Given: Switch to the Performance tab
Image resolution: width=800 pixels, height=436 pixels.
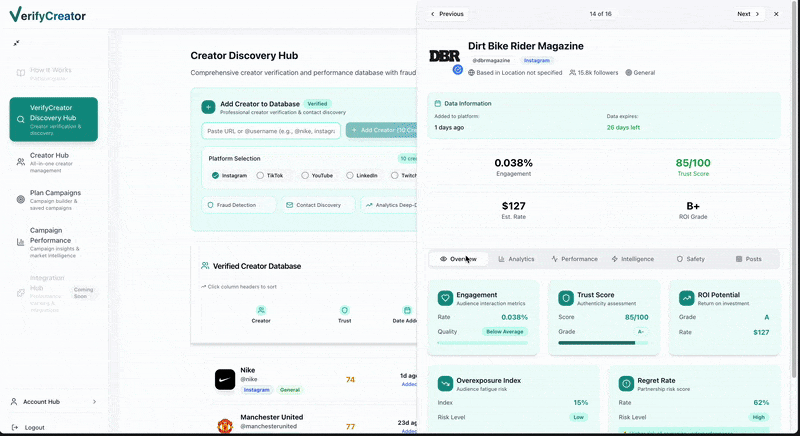Looking at the screenshot, I should [574, 259].
